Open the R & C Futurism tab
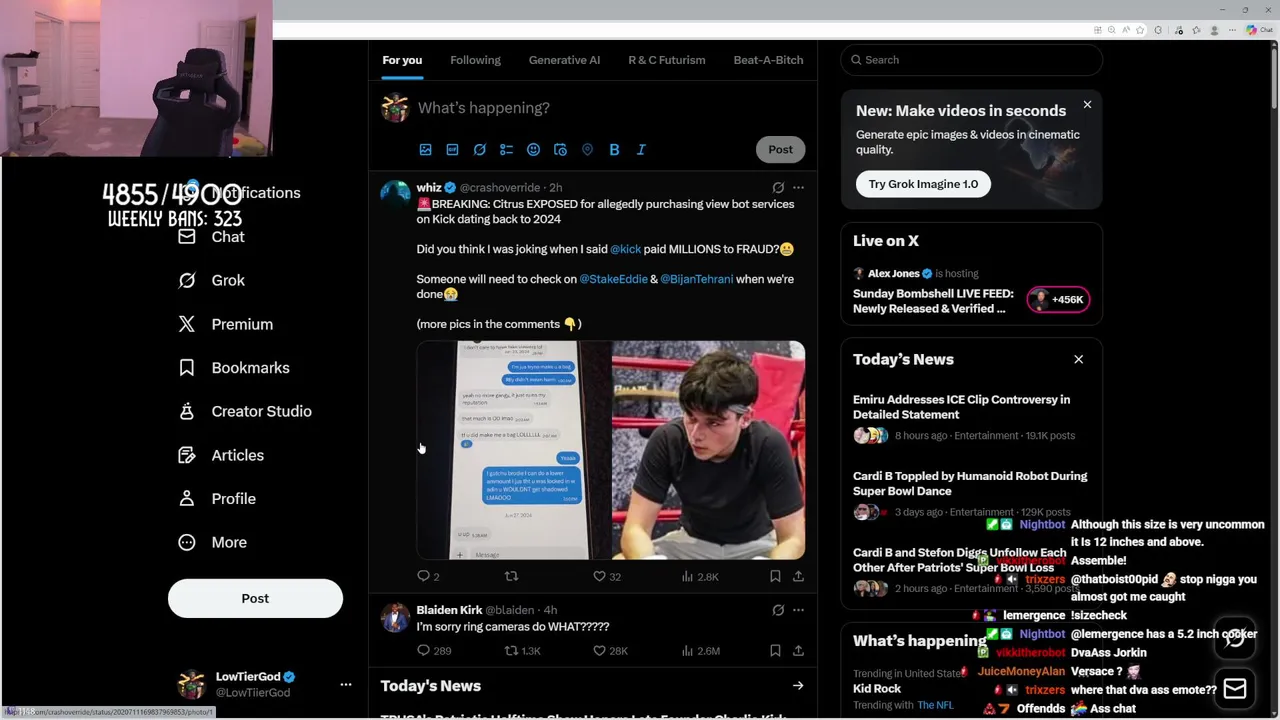Viewport: 1280px width, 720px height. (666, 60)
